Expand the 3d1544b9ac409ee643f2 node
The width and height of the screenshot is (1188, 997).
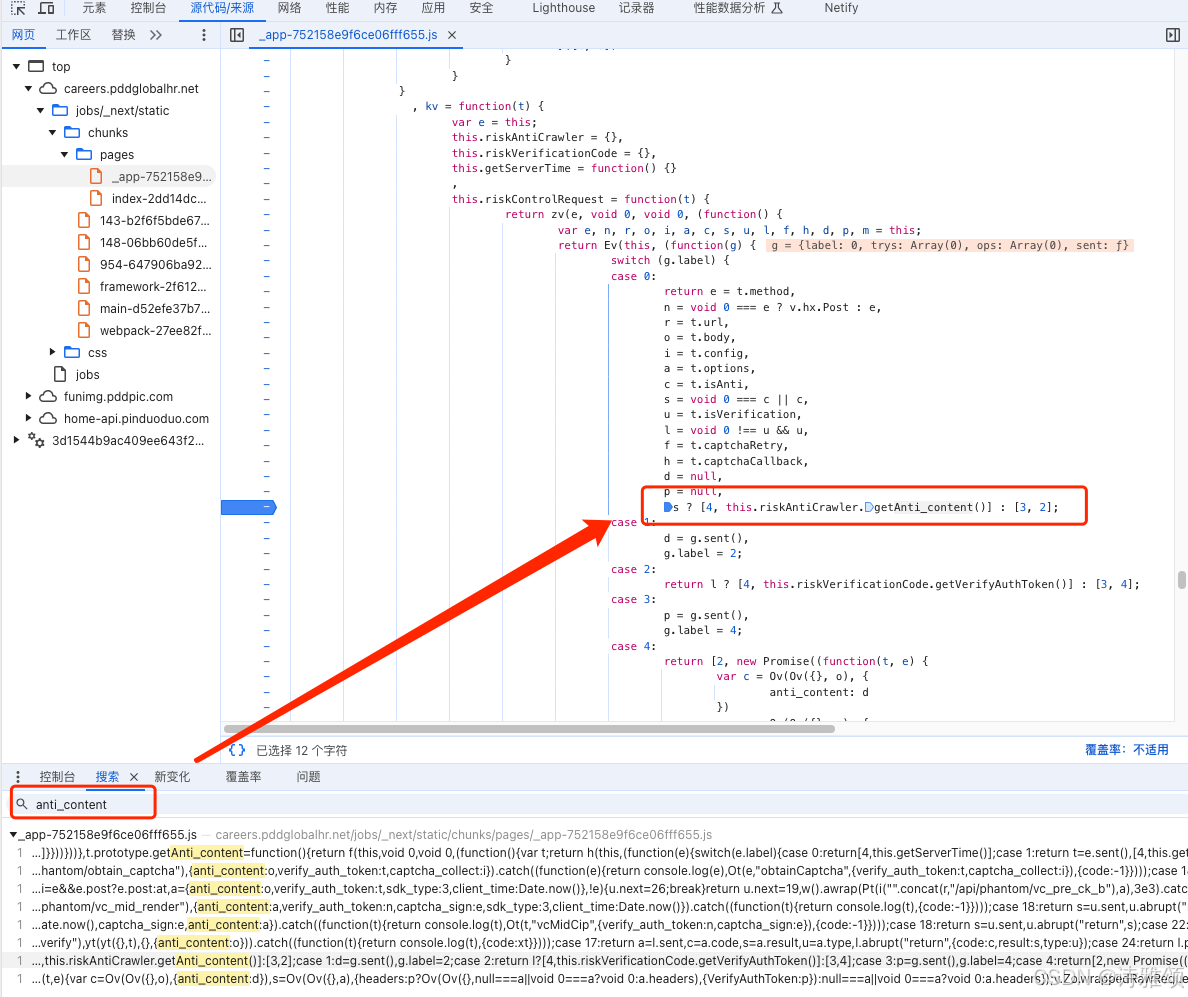pos(16,439)
